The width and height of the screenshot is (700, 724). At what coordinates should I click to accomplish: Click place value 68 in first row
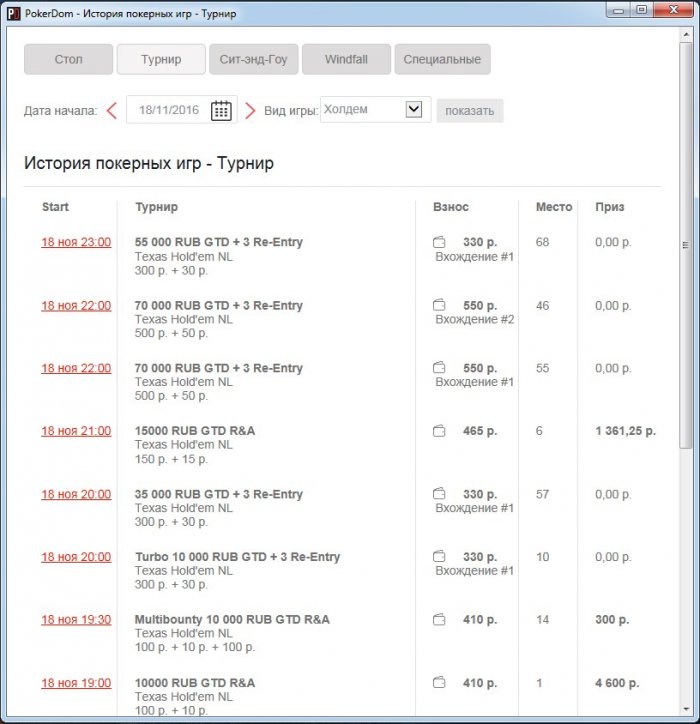click(543, 242)
